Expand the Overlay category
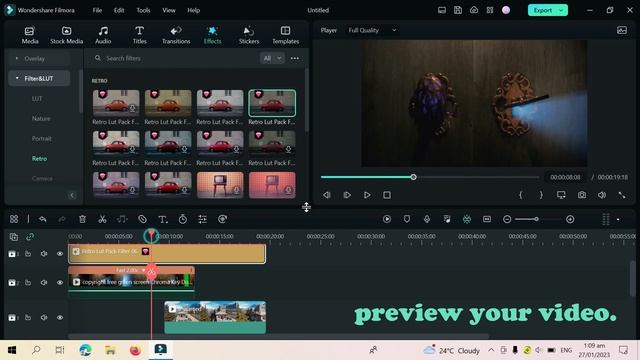Screen dimensions: 640x360 39,58
